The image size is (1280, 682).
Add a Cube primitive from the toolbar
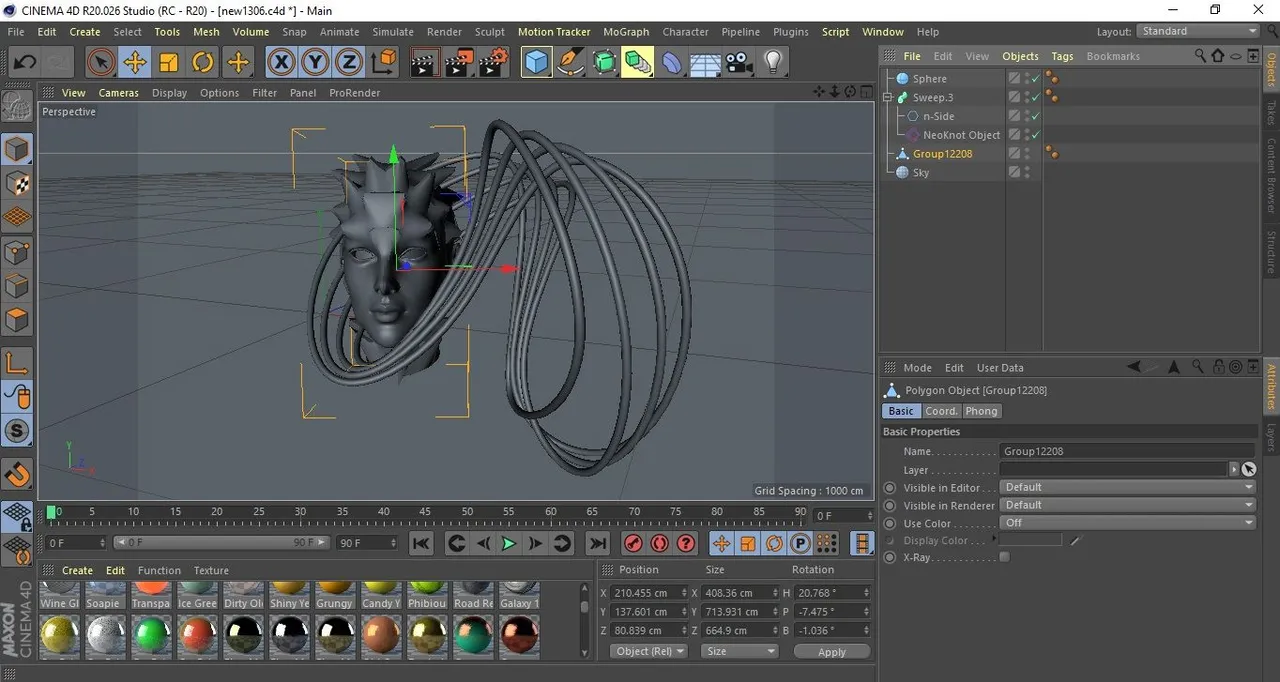pos(537,62)
